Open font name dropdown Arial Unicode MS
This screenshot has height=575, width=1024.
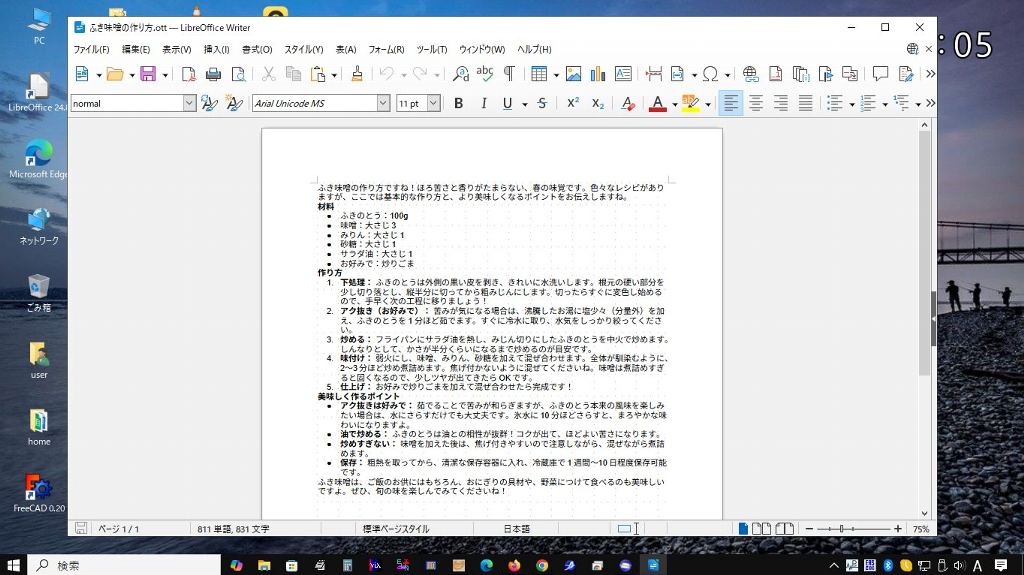point(383,103)
